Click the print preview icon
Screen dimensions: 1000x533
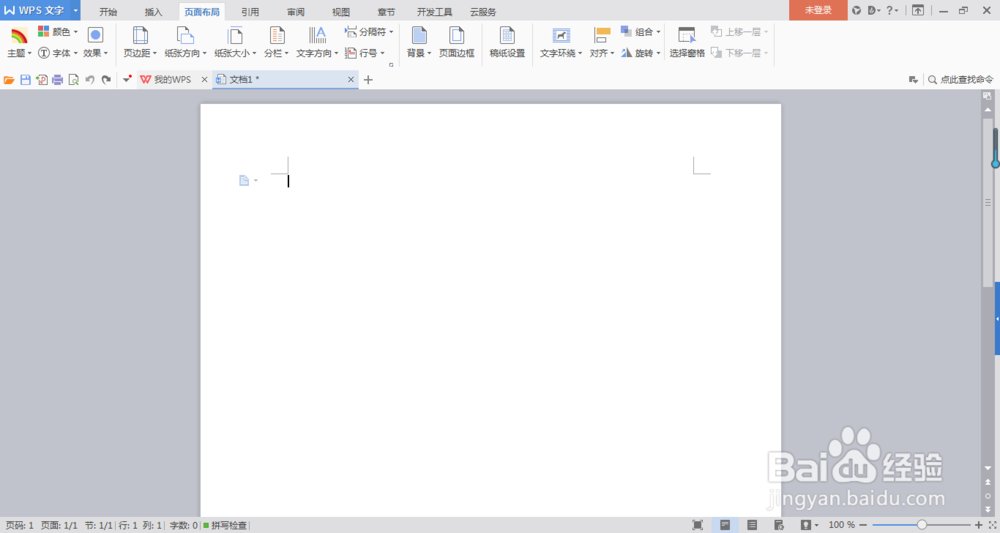73,80
